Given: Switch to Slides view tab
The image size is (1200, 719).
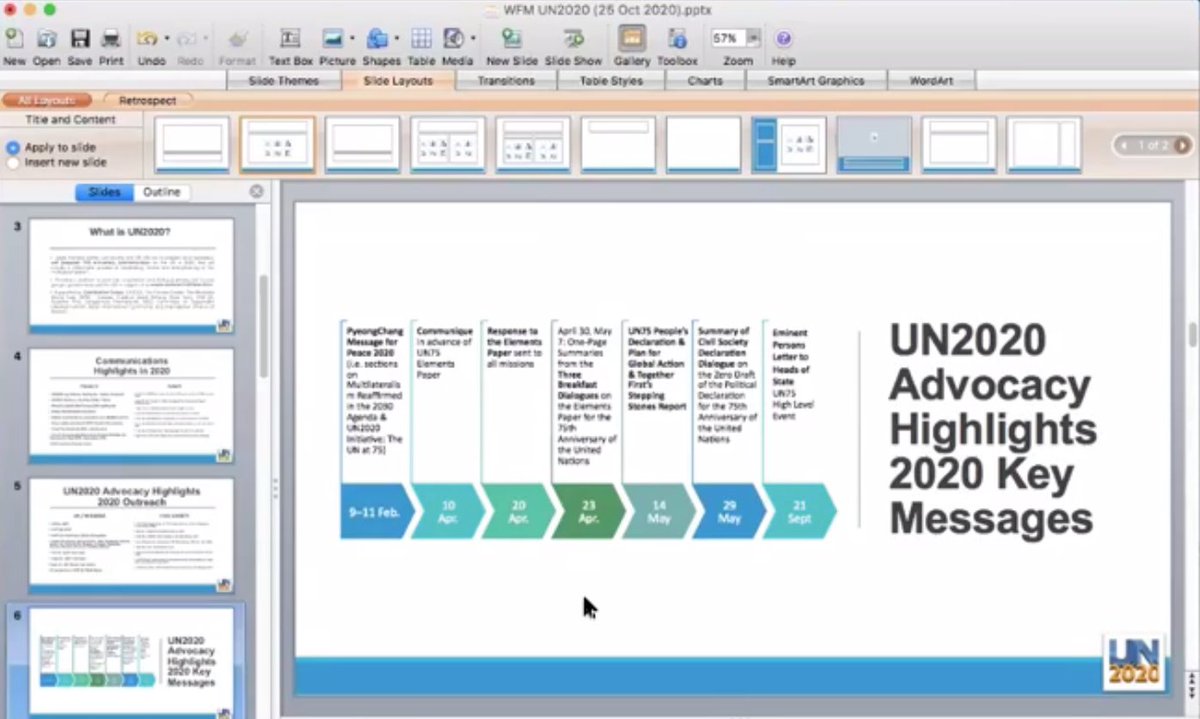Looking at the screenshot, I should [104, 192].
